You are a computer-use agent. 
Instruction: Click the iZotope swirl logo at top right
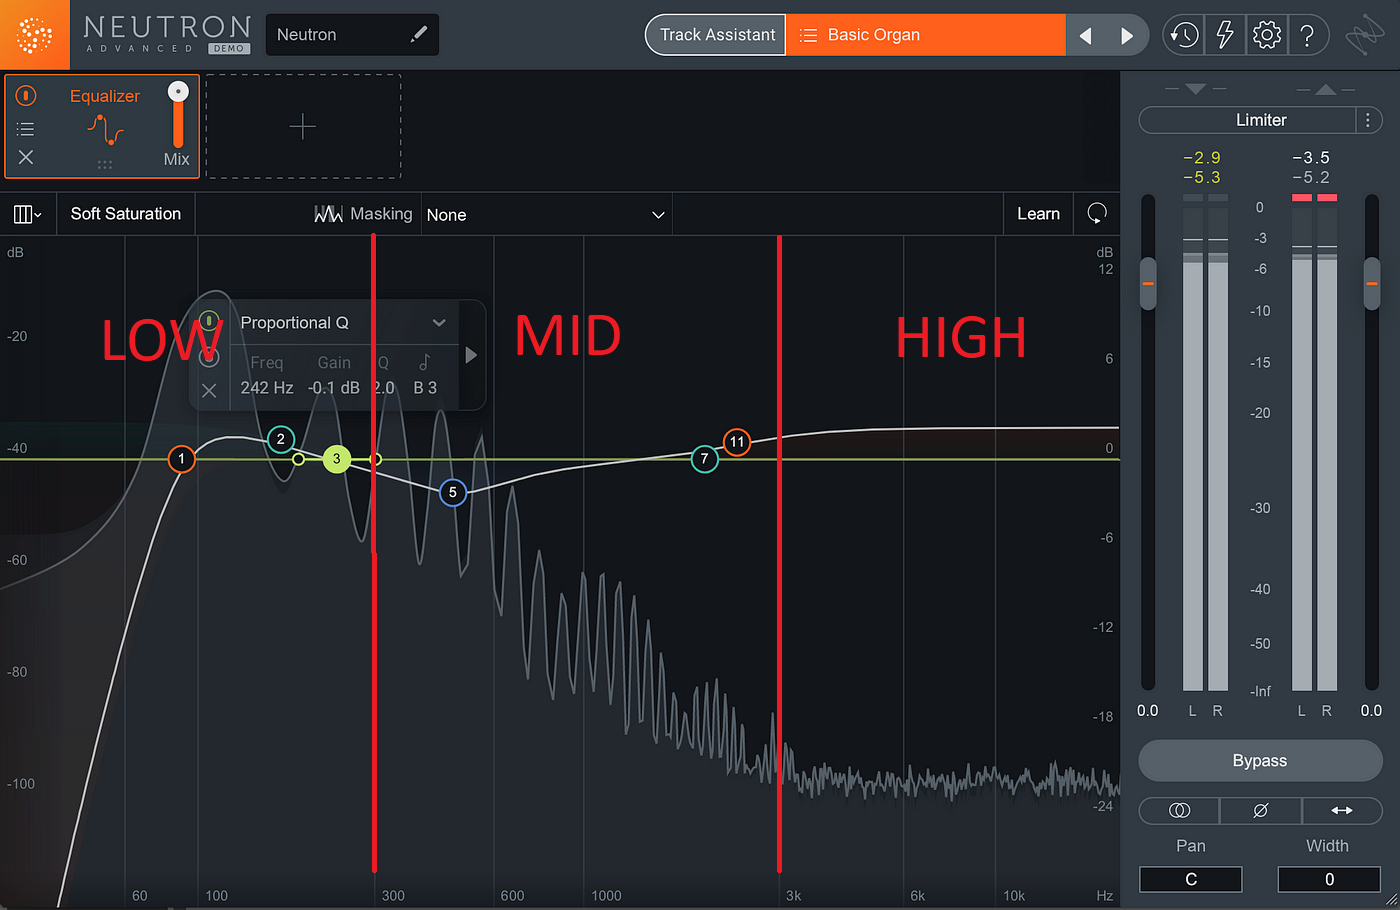tap(1364, 35)
